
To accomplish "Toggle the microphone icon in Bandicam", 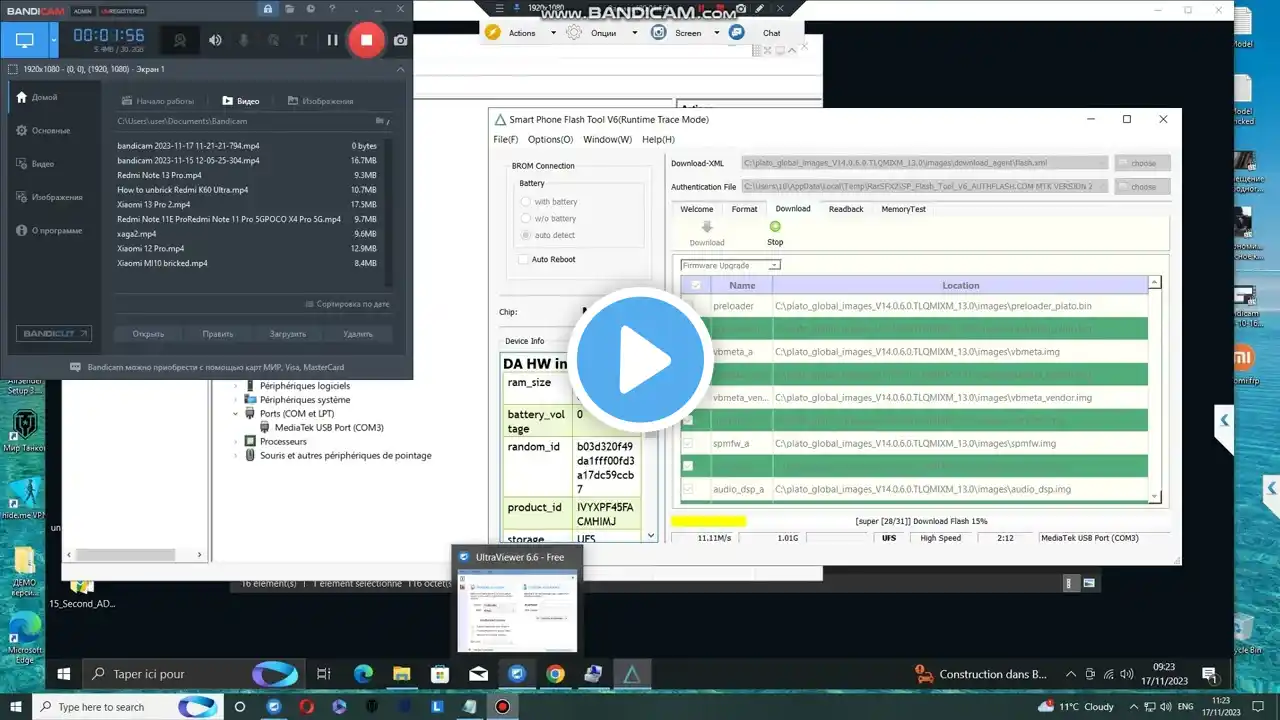I will click(244, 40).
